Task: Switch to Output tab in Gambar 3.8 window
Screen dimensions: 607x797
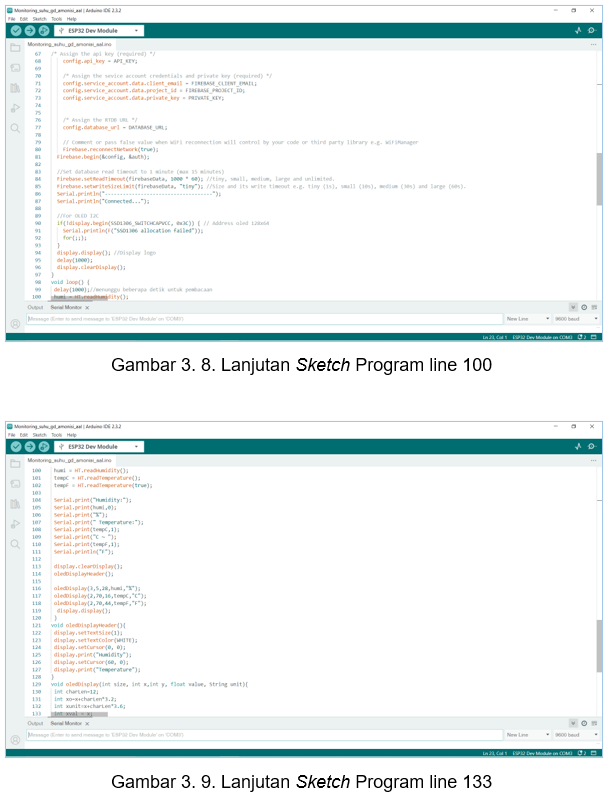Action: pyautogui.click(x=35, y=307)
